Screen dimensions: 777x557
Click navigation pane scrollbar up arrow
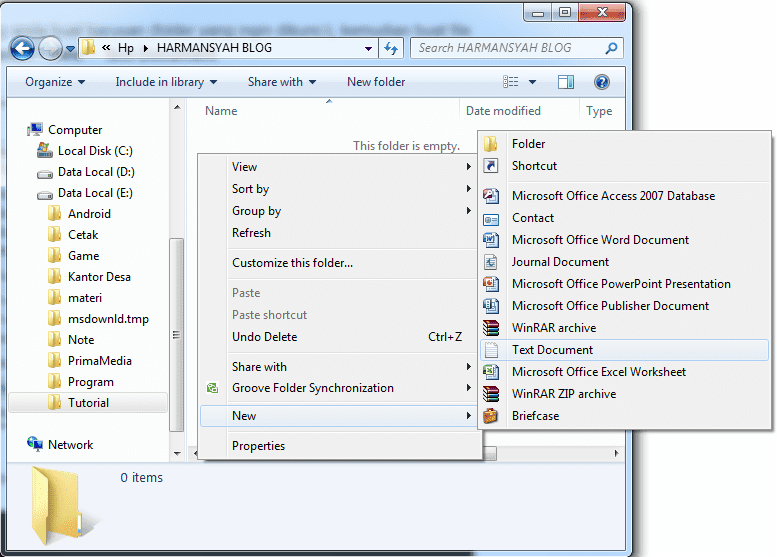(177, 107)
